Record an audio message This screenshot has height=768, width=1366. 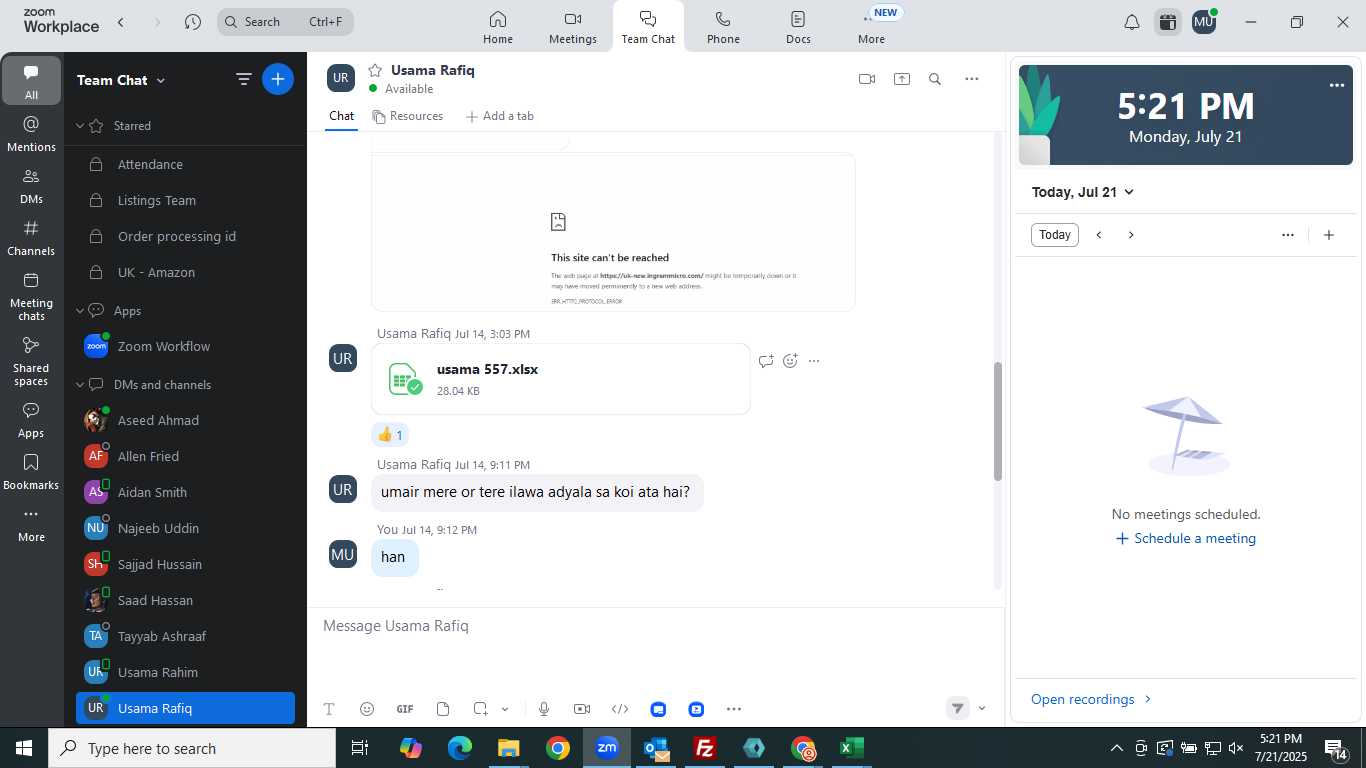pos(544,709)
